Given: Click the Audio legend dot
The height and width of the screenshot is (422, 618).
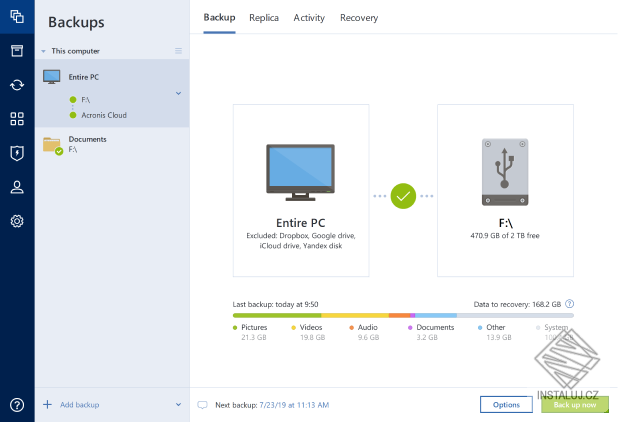Looking at the screenshot, I should (x=351, y=327).
